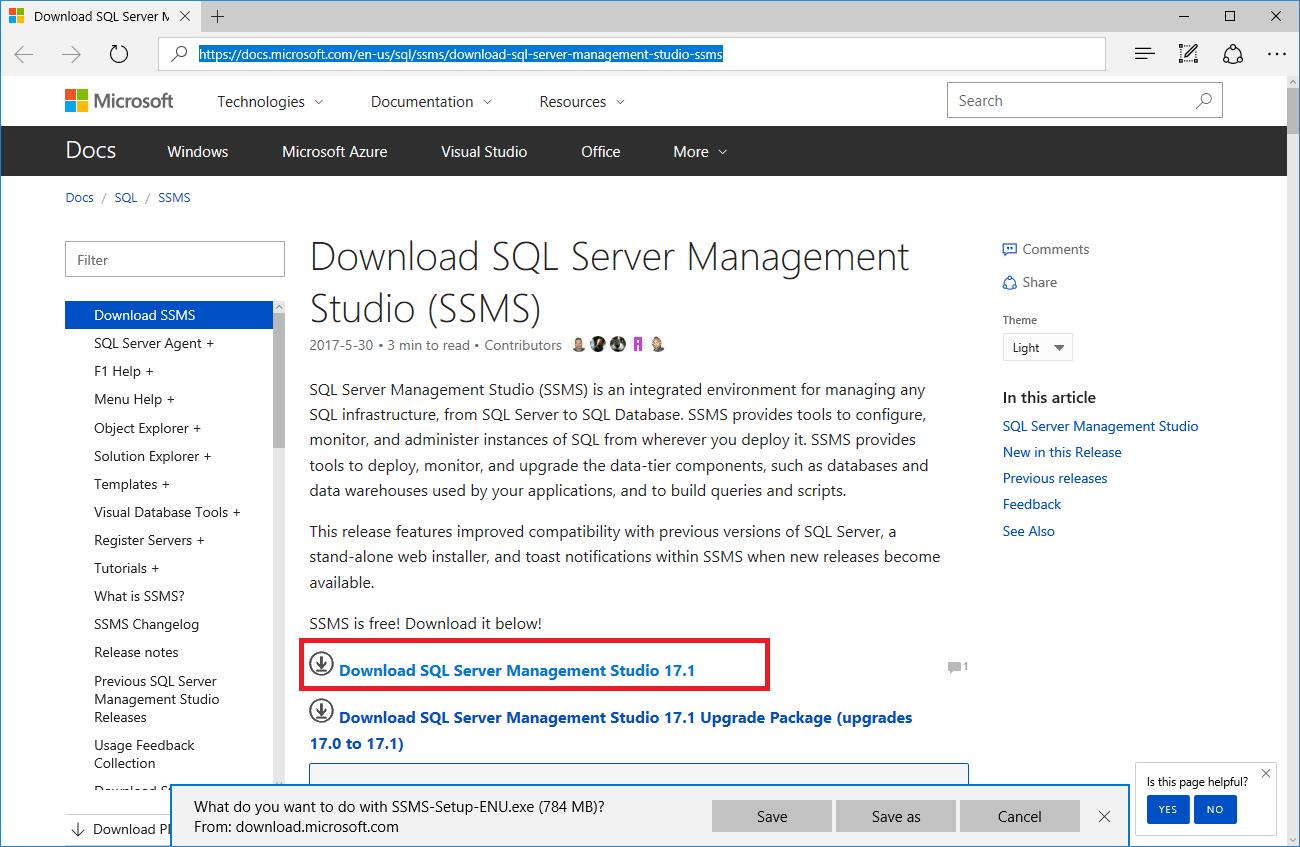Open the Technologies dropdown

coord(270,101)
